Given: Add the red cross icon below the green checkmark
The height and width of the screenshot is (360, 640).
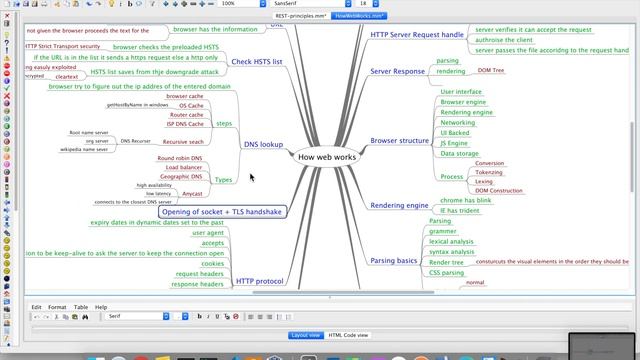Looking at the screenshot, I should coord(7,96).
